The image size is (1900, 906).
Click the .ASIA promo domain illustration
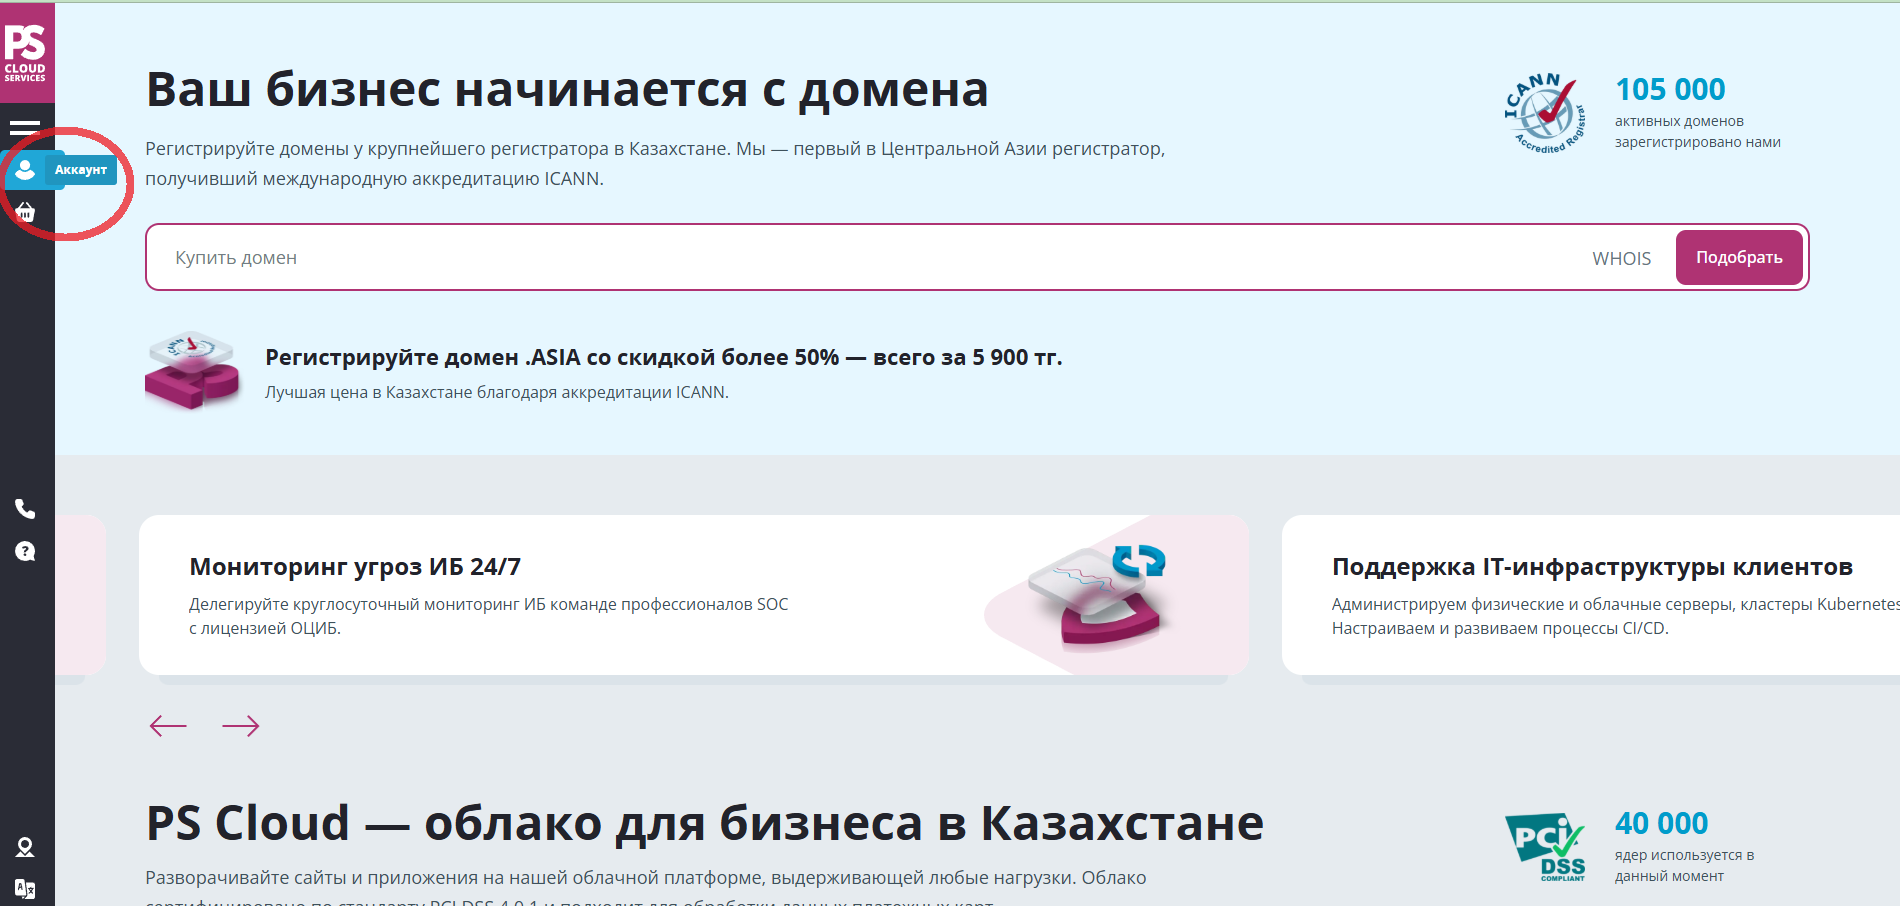click(x=192, y=371)
